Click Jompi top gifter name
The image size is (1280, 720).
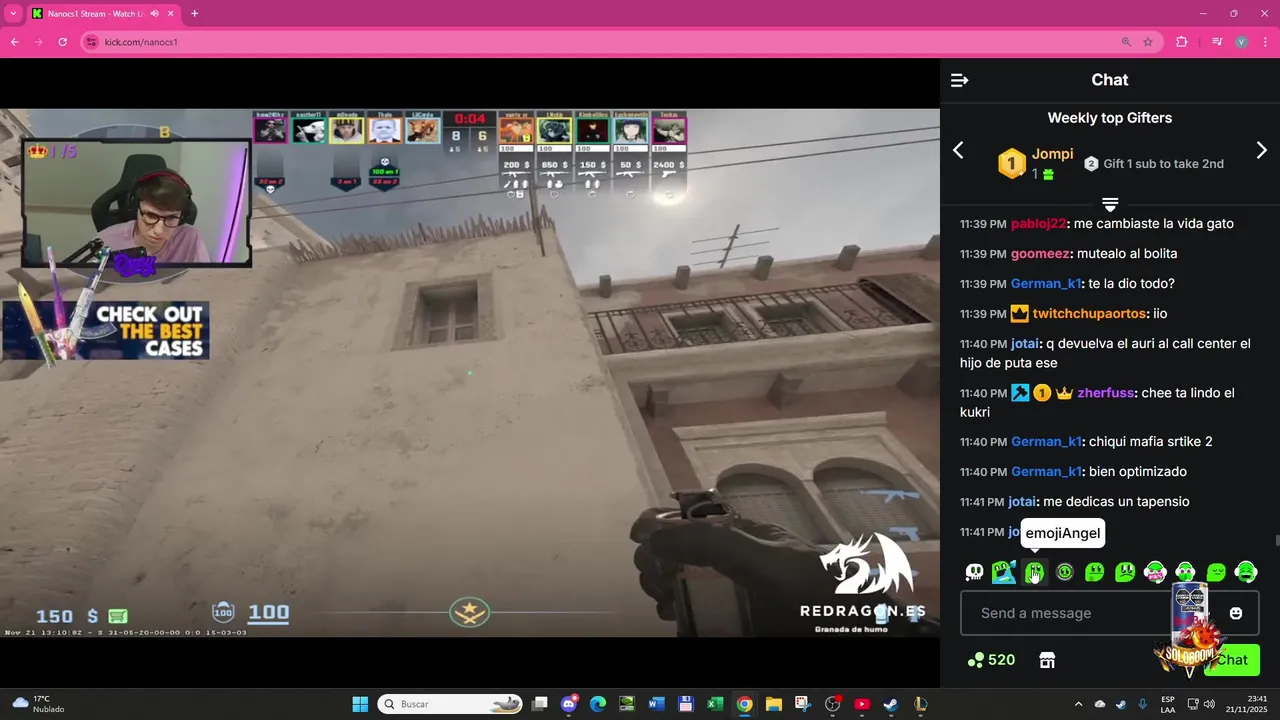point(1053,154)
